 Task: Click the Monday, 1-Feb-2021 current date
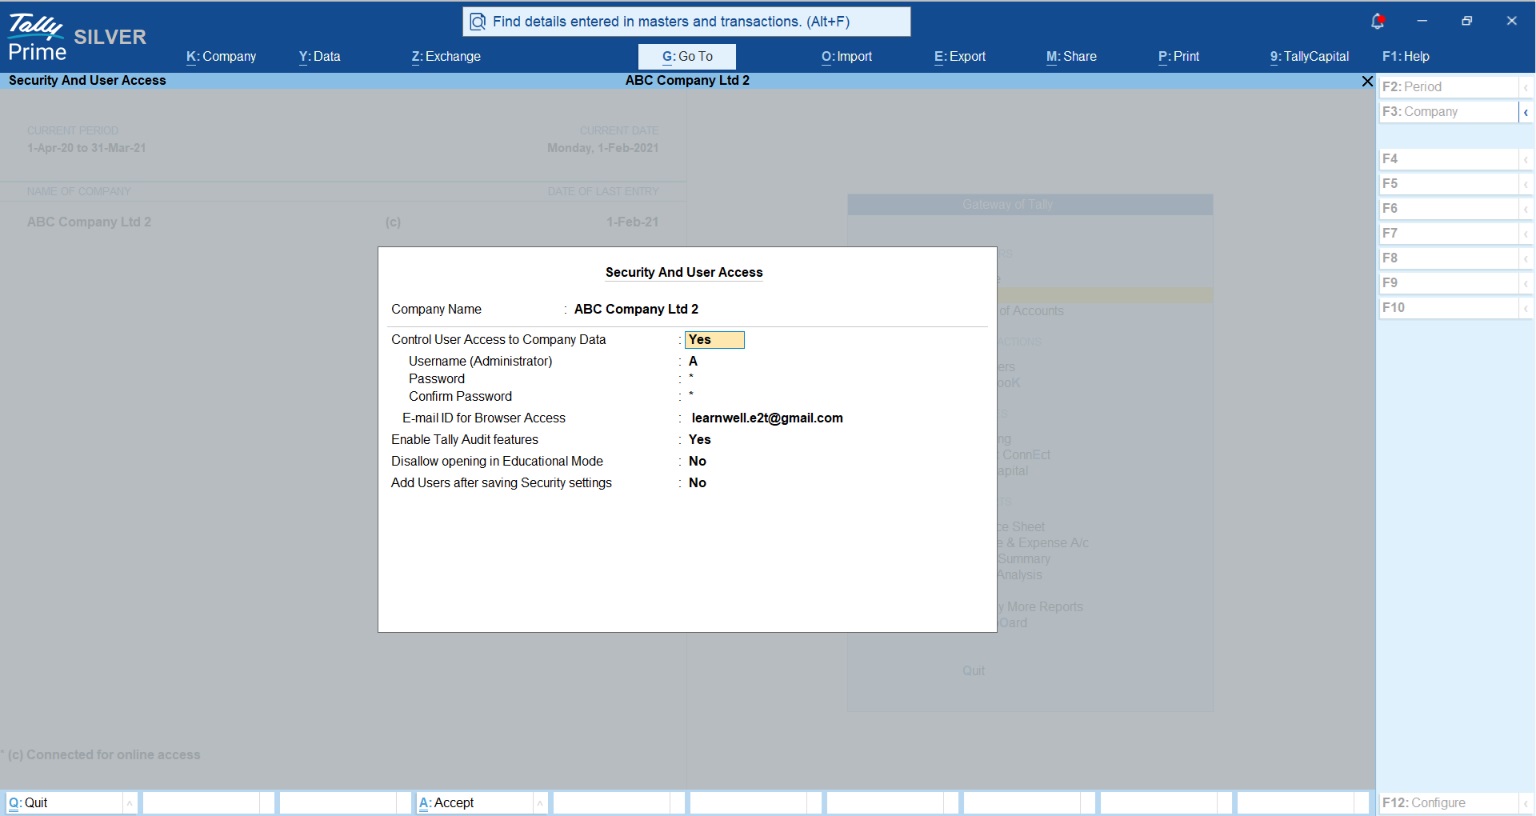[603, 148]
